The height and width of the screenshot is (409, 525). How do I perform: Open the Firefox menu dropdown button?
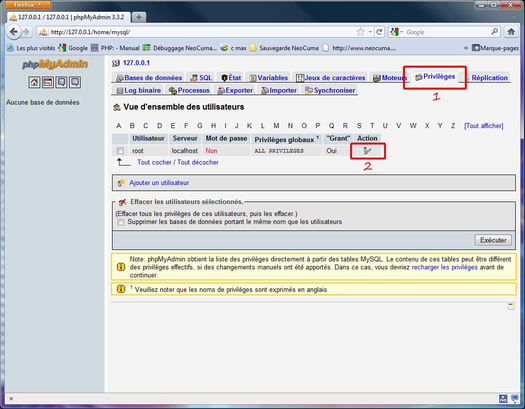(28, 4)
